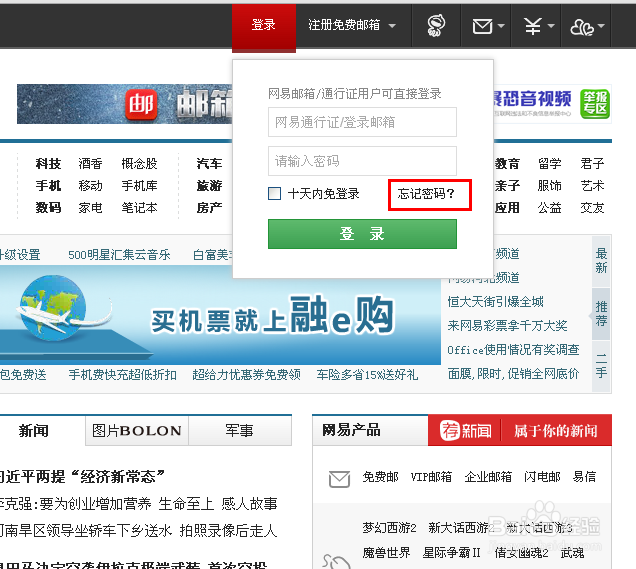Open headline 李克强:要为创业增加营养
636x569 pixels.
pyautogui.click(x=75, y=504)
